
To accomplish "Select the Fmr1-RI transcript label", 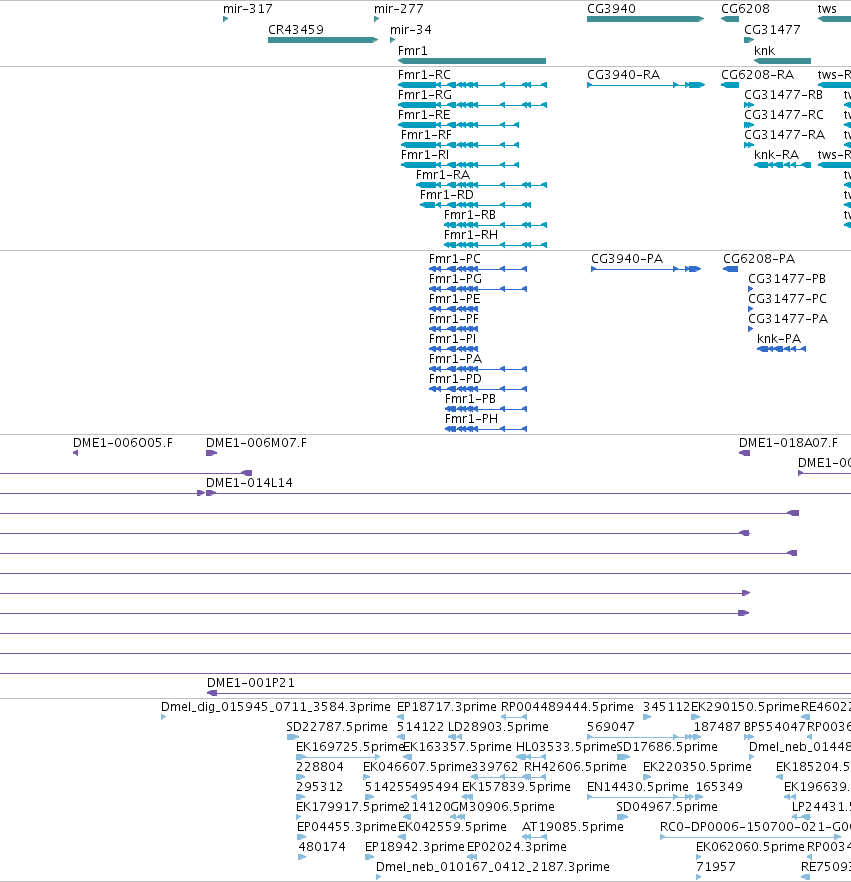I will point(425,155).
